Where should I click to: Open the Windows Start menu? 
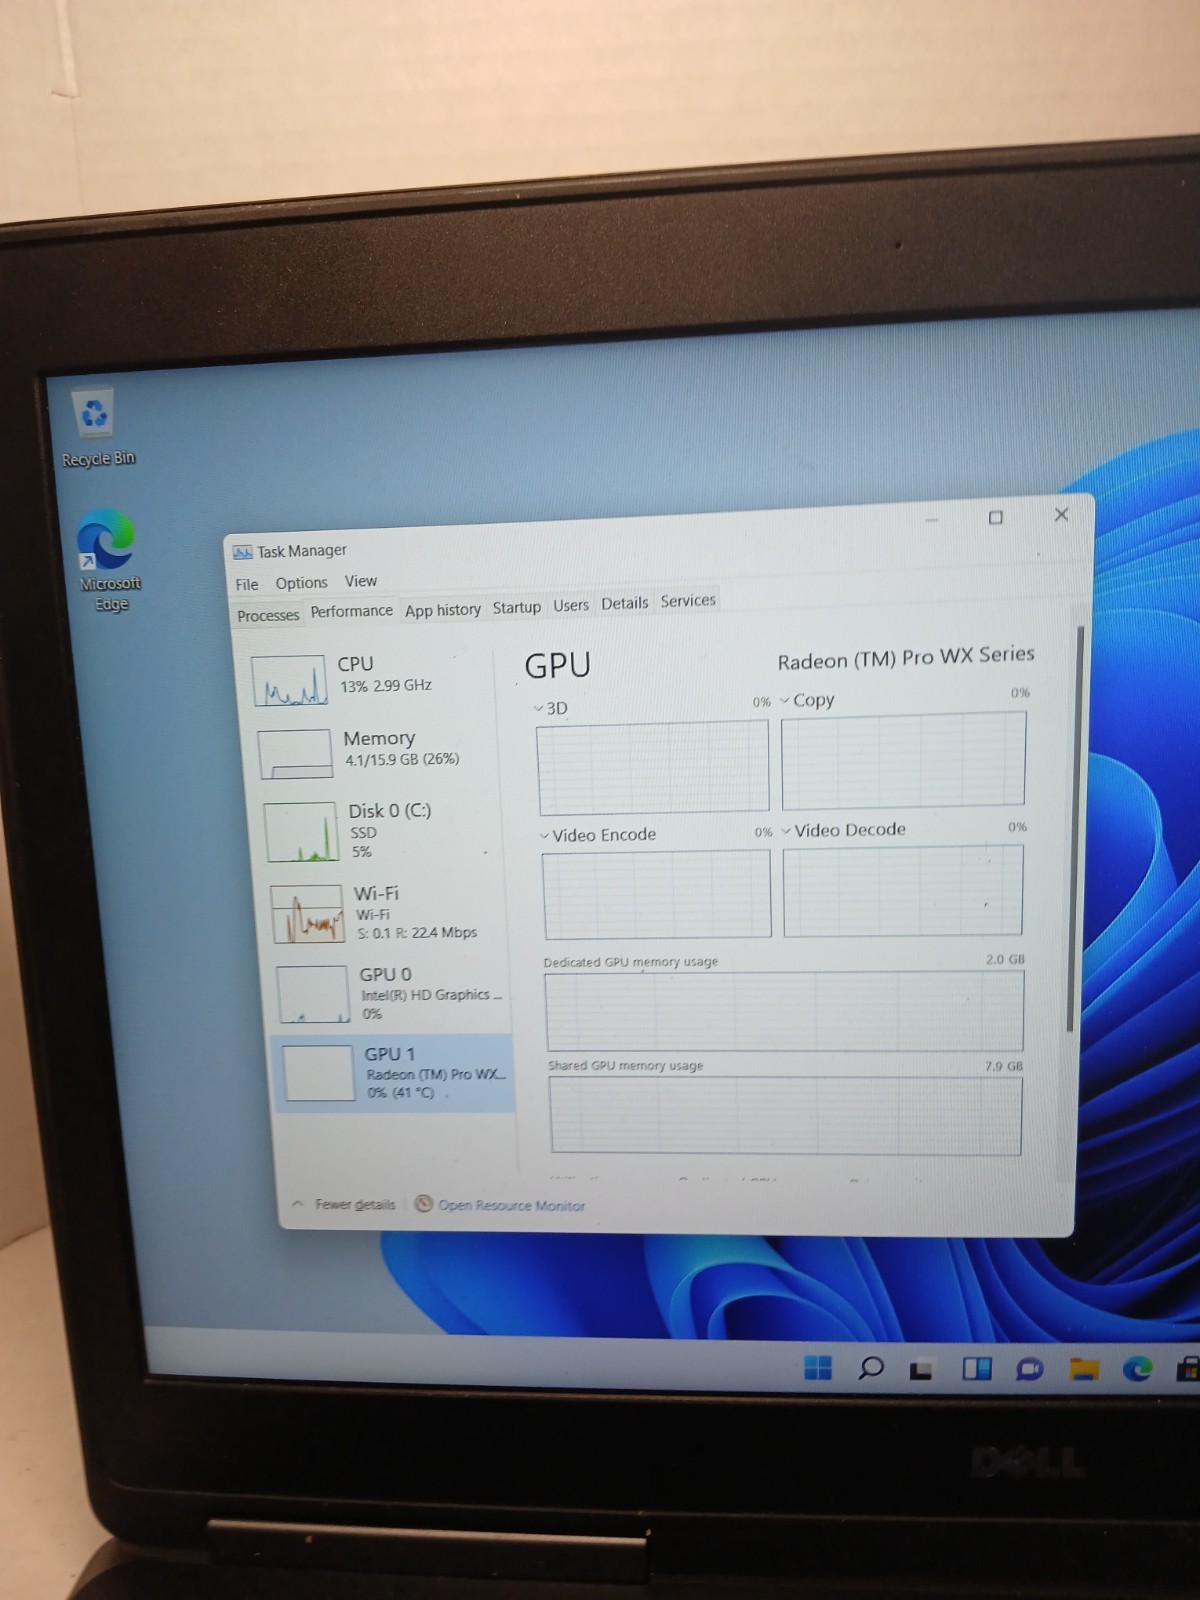point(818,1367)
